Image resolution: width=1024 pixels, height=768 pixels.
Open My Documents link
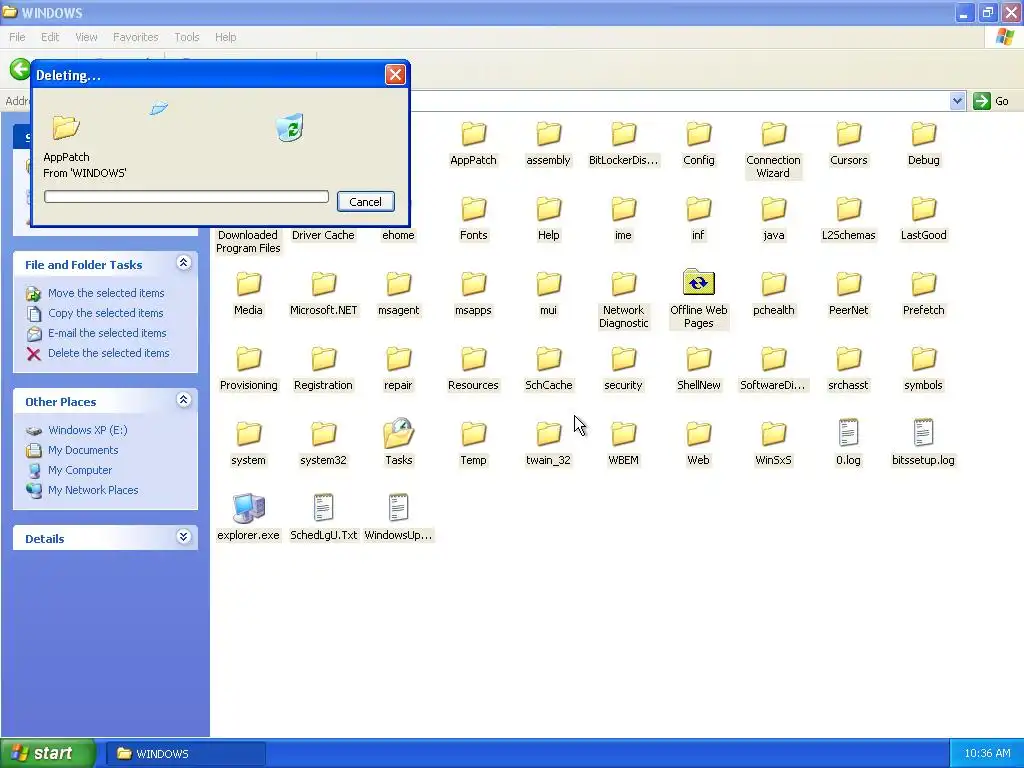tap(83, 451)
